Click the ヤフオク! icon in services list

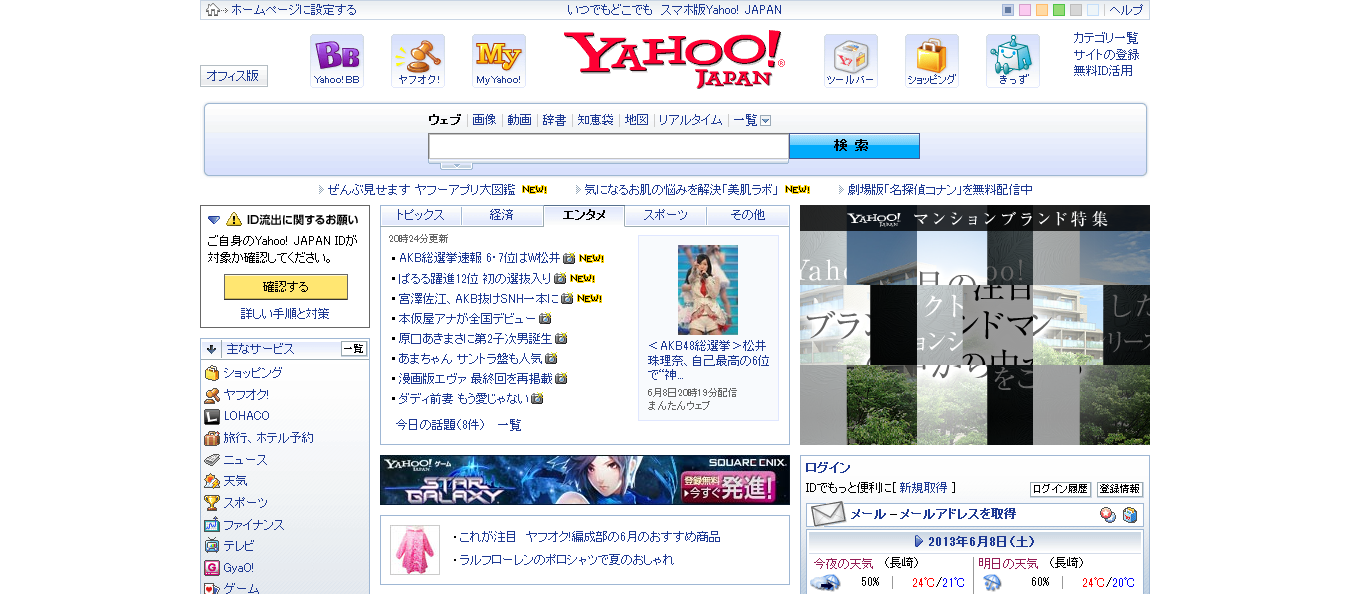pos(212,395)
